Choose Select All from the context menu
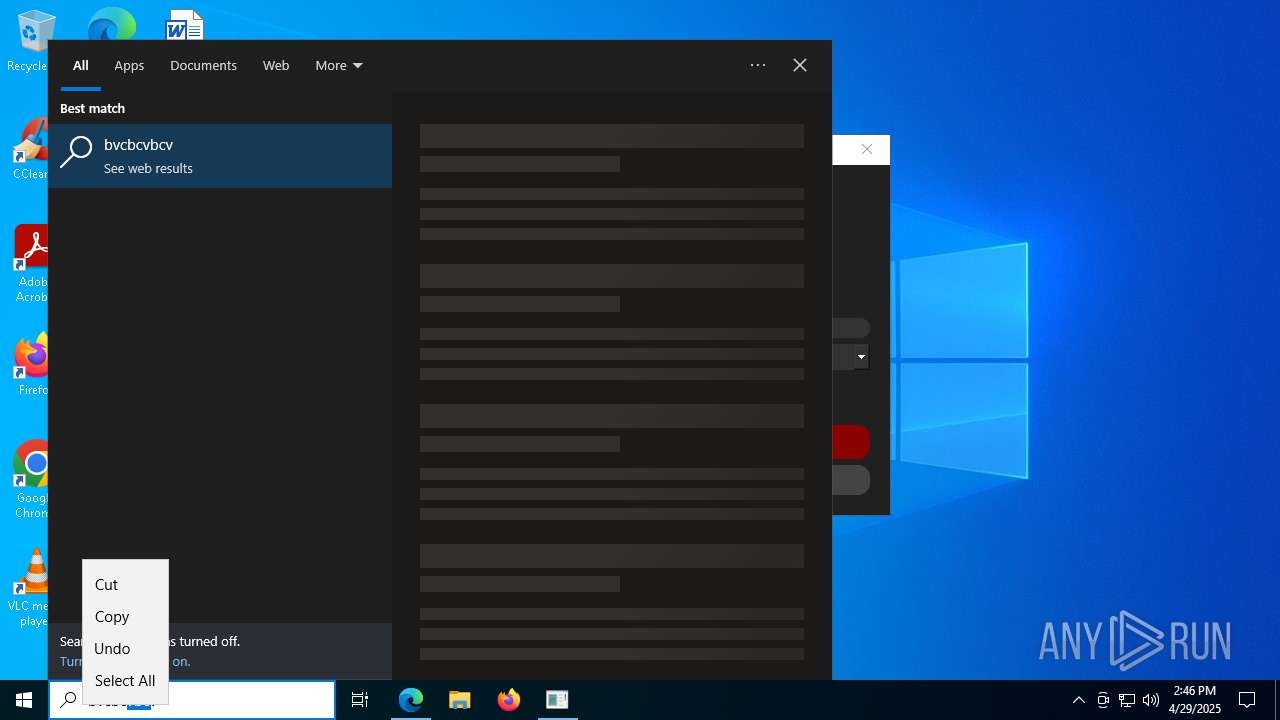The image size is (1280, 720). (125, 680)
